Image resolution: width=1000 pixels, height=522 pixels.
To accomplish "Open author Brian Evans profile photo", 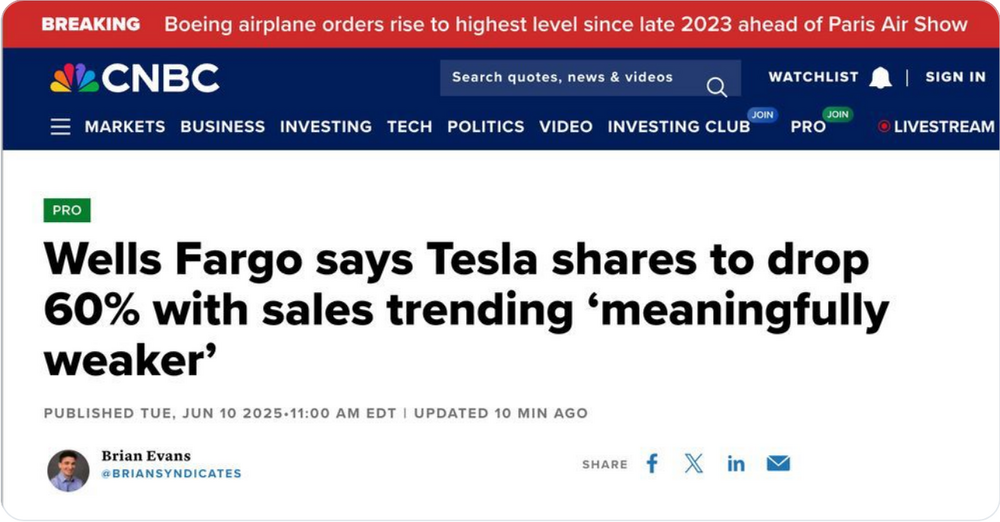I will click(x=68, y=470).
